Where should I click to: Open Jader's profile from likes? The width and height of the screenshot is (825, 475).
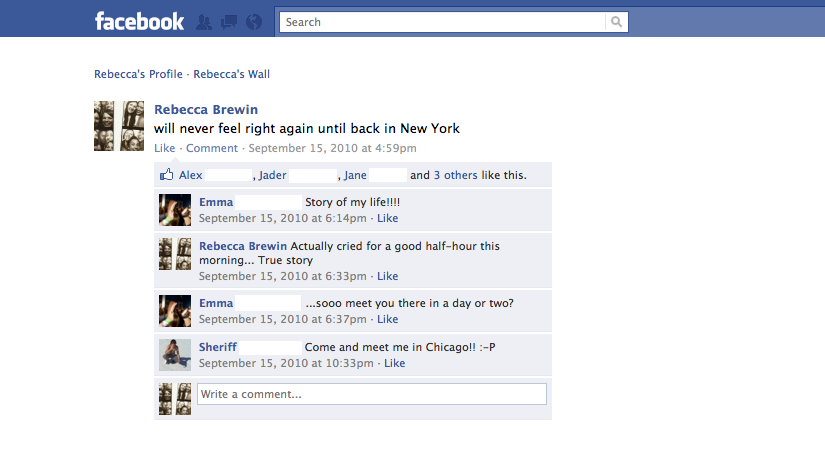[273, 175]
